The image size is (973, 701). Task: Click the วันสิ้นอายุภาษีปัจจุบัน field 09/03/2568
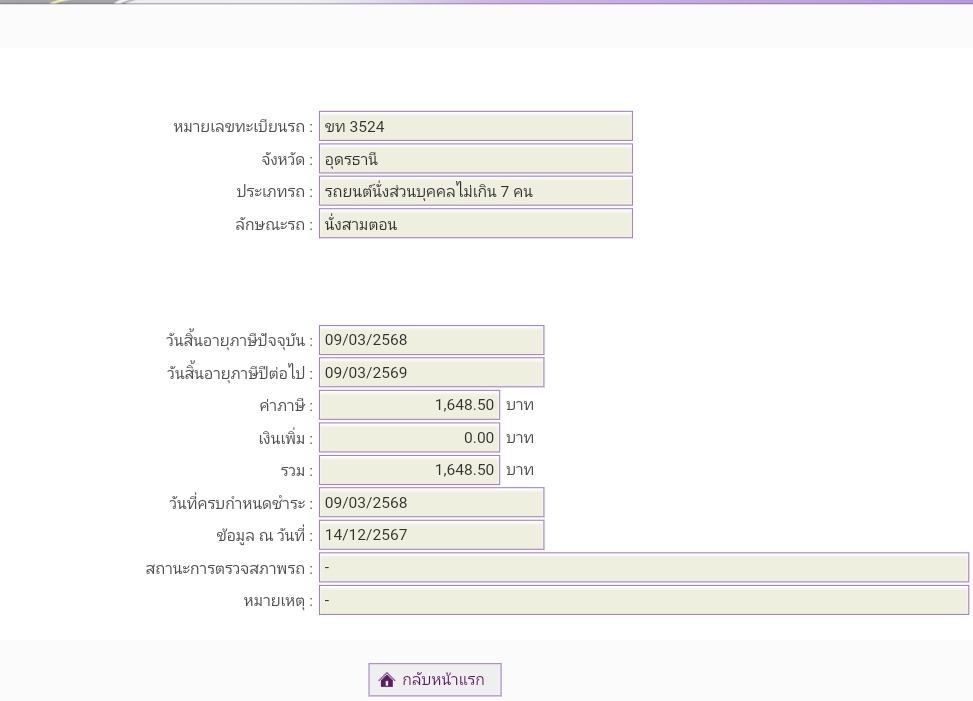tap(431, 340)
